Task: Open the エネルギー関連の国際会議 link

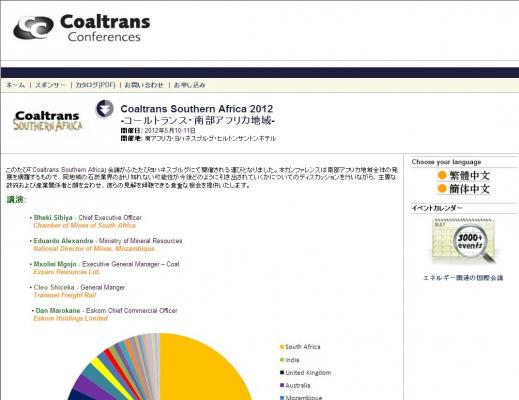Action: pyautogui.click(x=463, y=278)
